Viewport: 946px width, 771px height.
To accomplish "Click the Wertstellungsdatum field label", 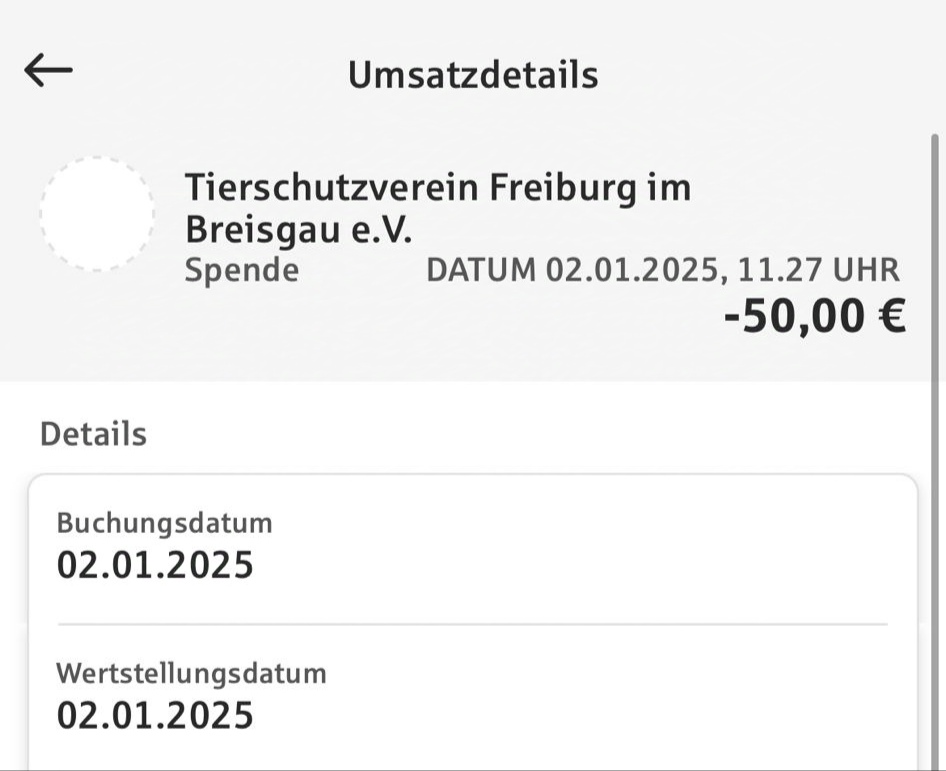I will (191, 673).
